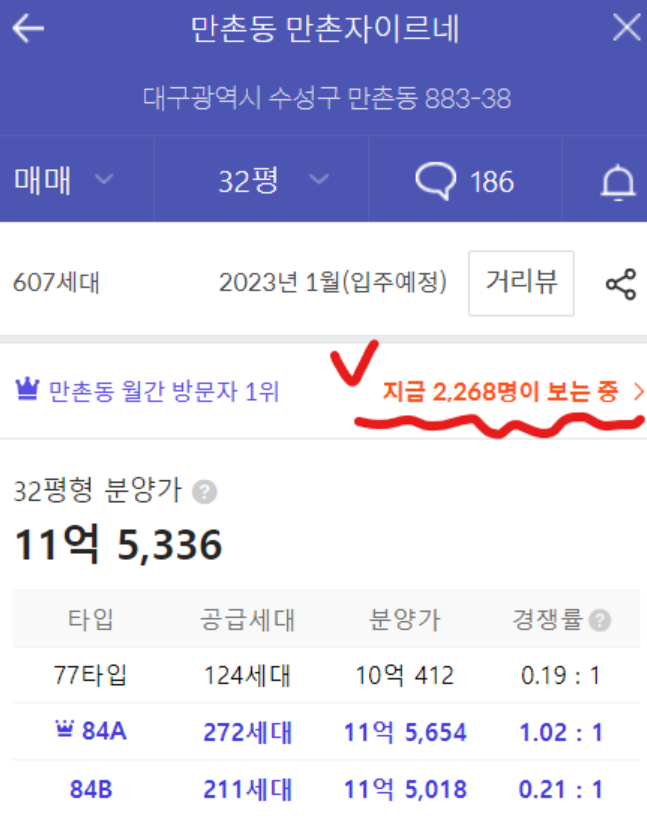Click the help icon next to 32평형 분양가

click(x=204, y=491)
